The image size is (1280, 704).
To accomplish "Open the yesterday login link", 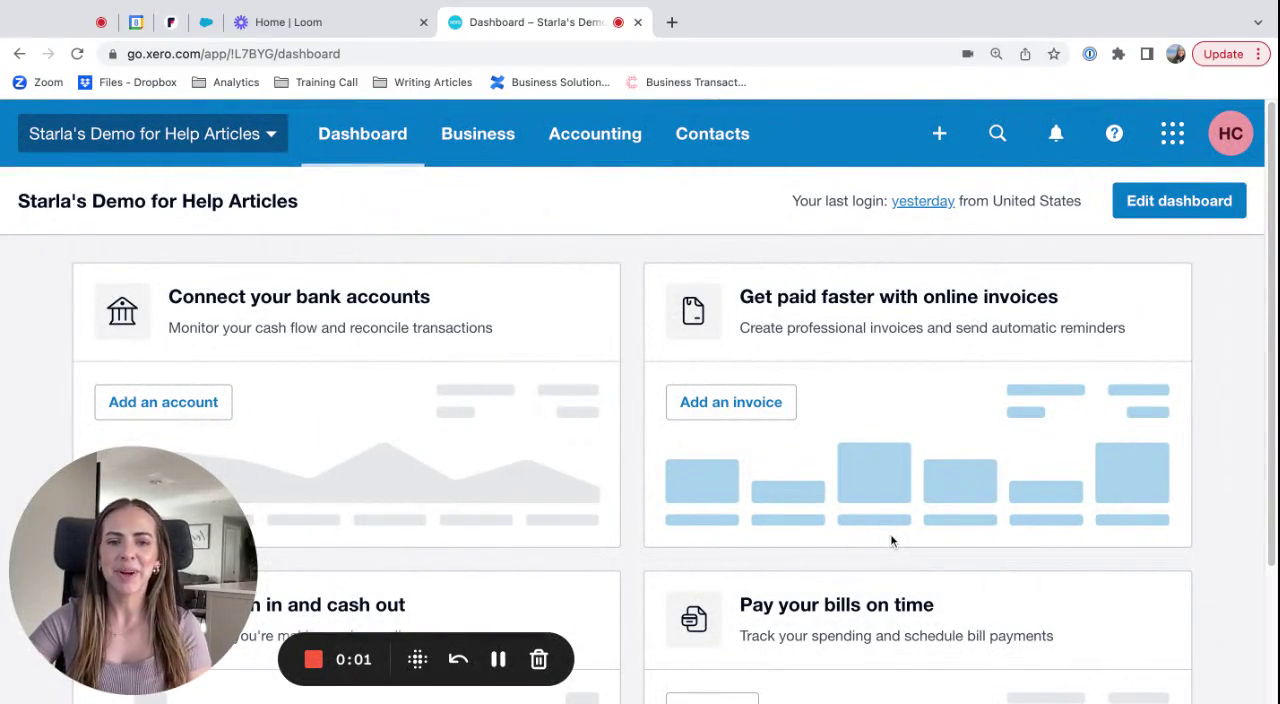I will (x=922, y=201).
